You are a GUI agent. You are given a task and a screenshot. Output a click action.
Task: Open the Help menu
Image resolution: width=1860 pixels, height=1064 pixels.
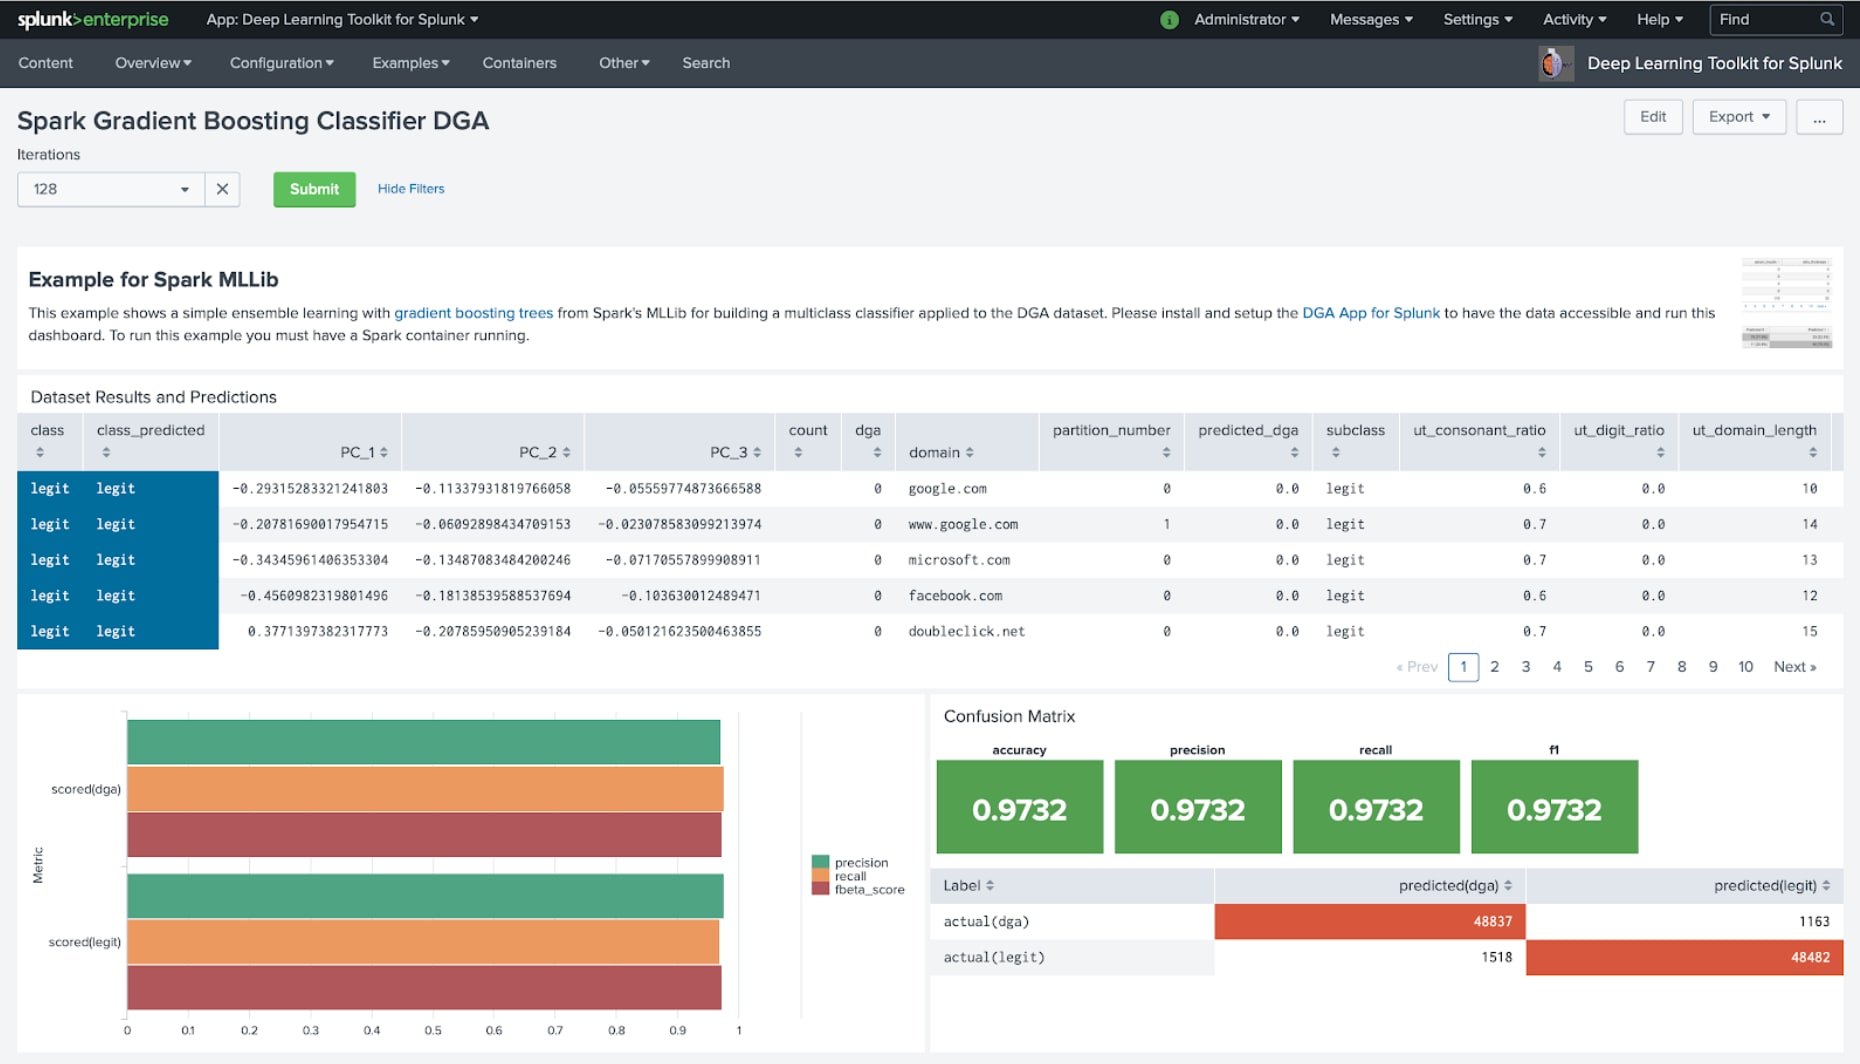(x=1659, y=19)
